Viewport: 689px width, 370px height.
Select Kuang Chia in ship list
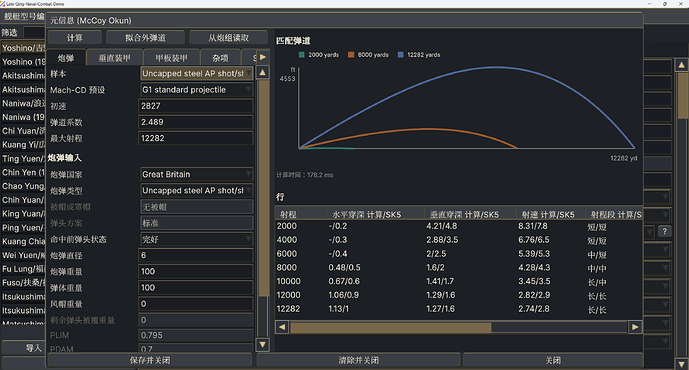(23, 241)
